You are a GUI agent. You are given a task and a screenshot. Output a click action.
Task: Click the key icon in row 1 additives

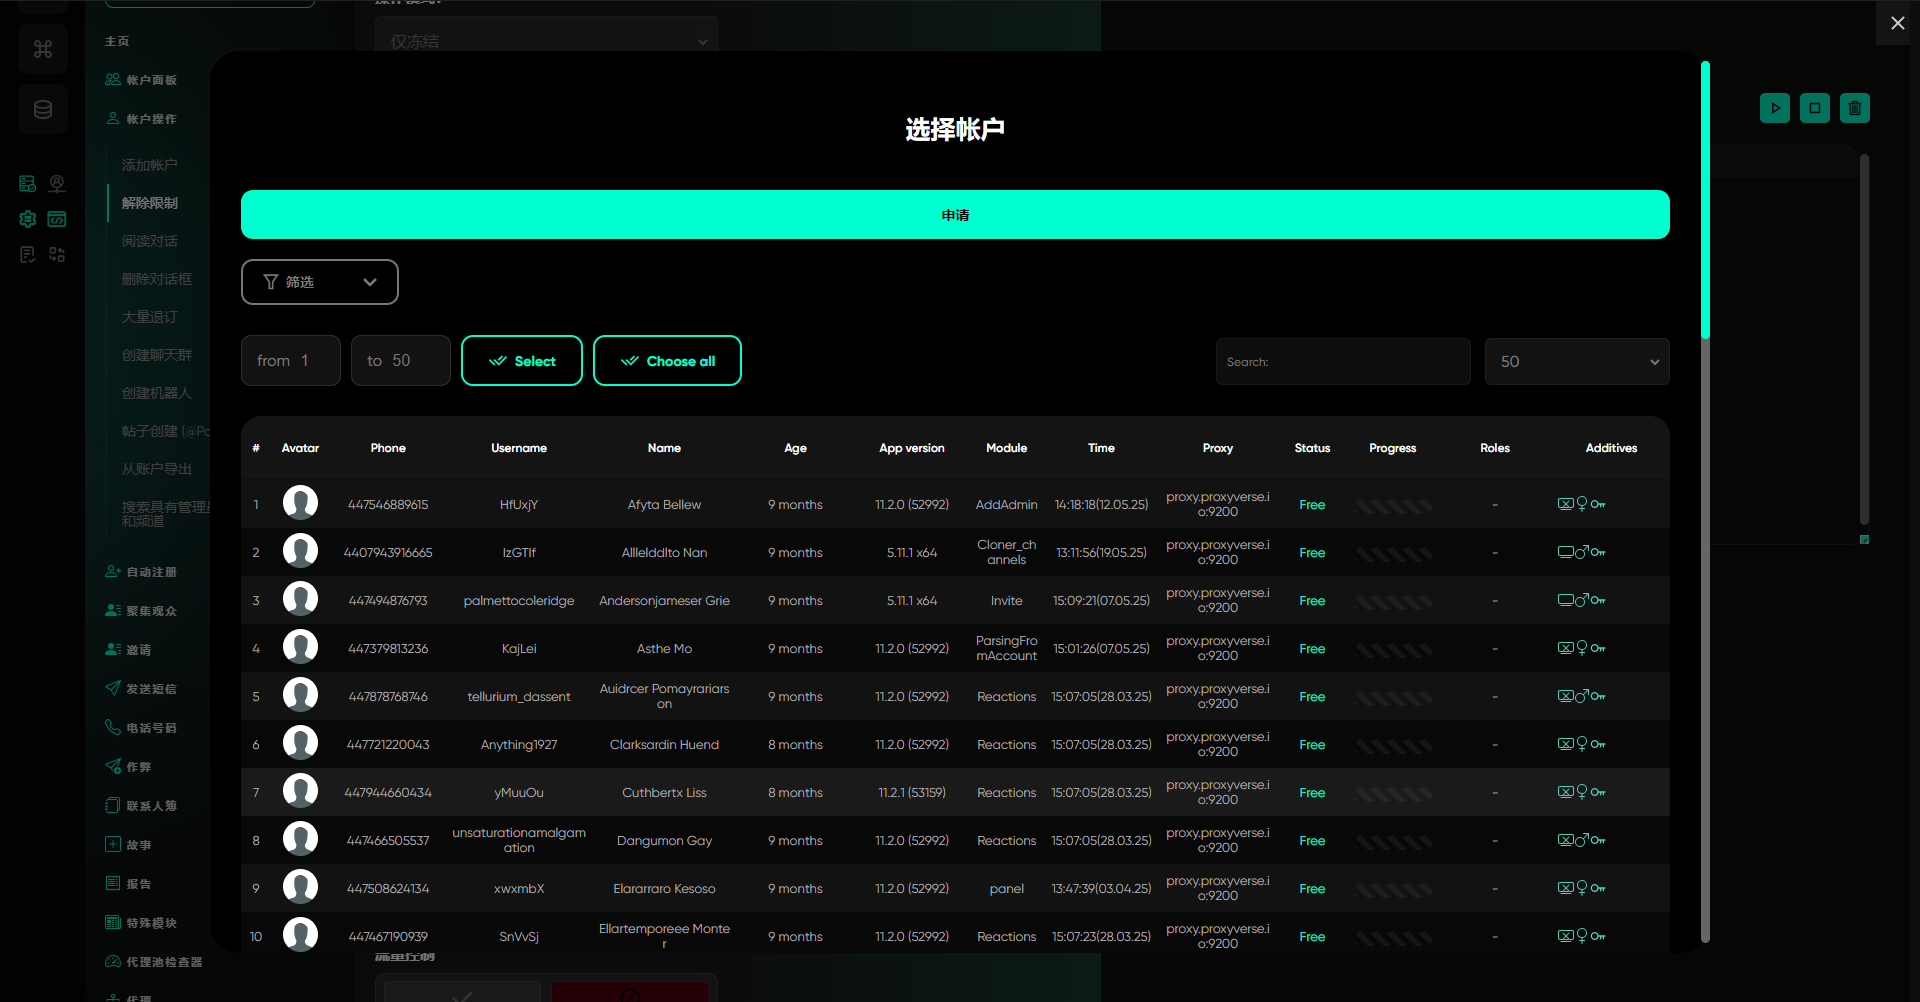1598,504
